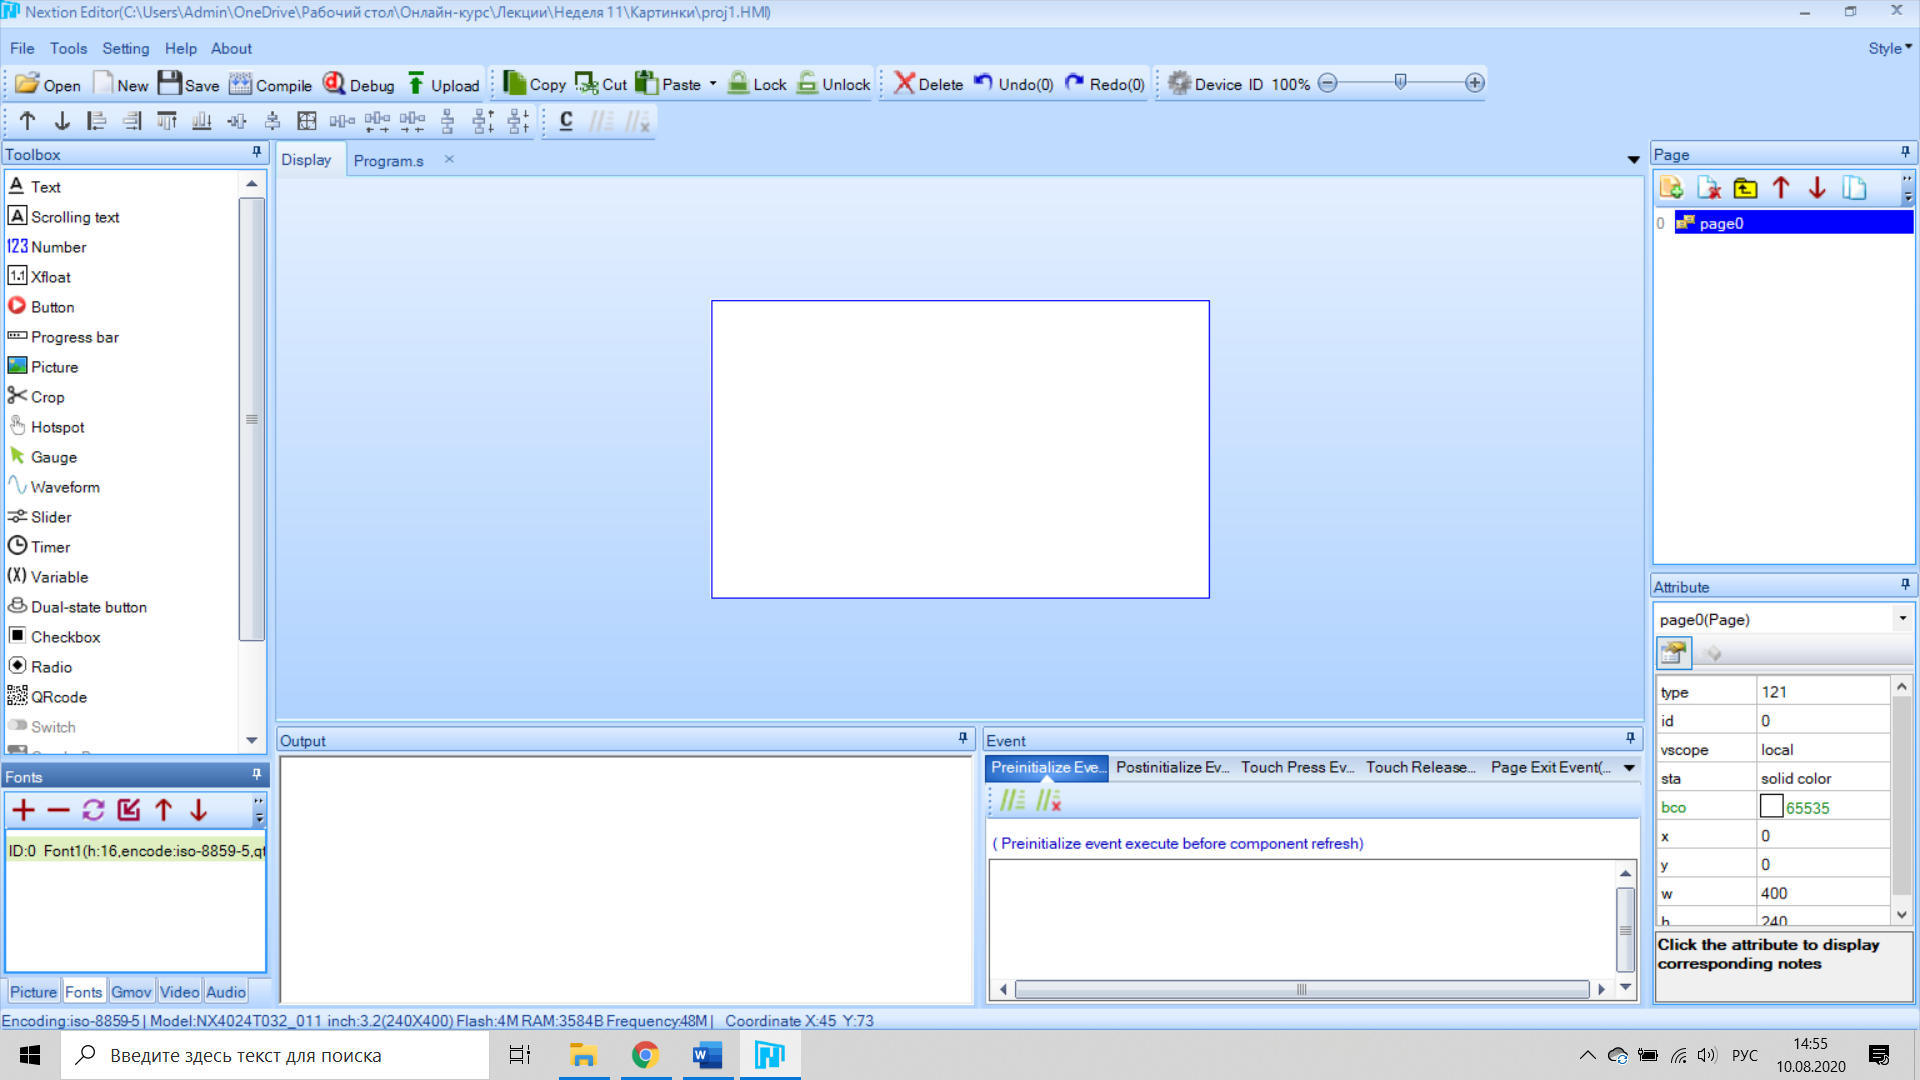
Task: Pin the Toolbox panel
Action: (x=257, y=153)
